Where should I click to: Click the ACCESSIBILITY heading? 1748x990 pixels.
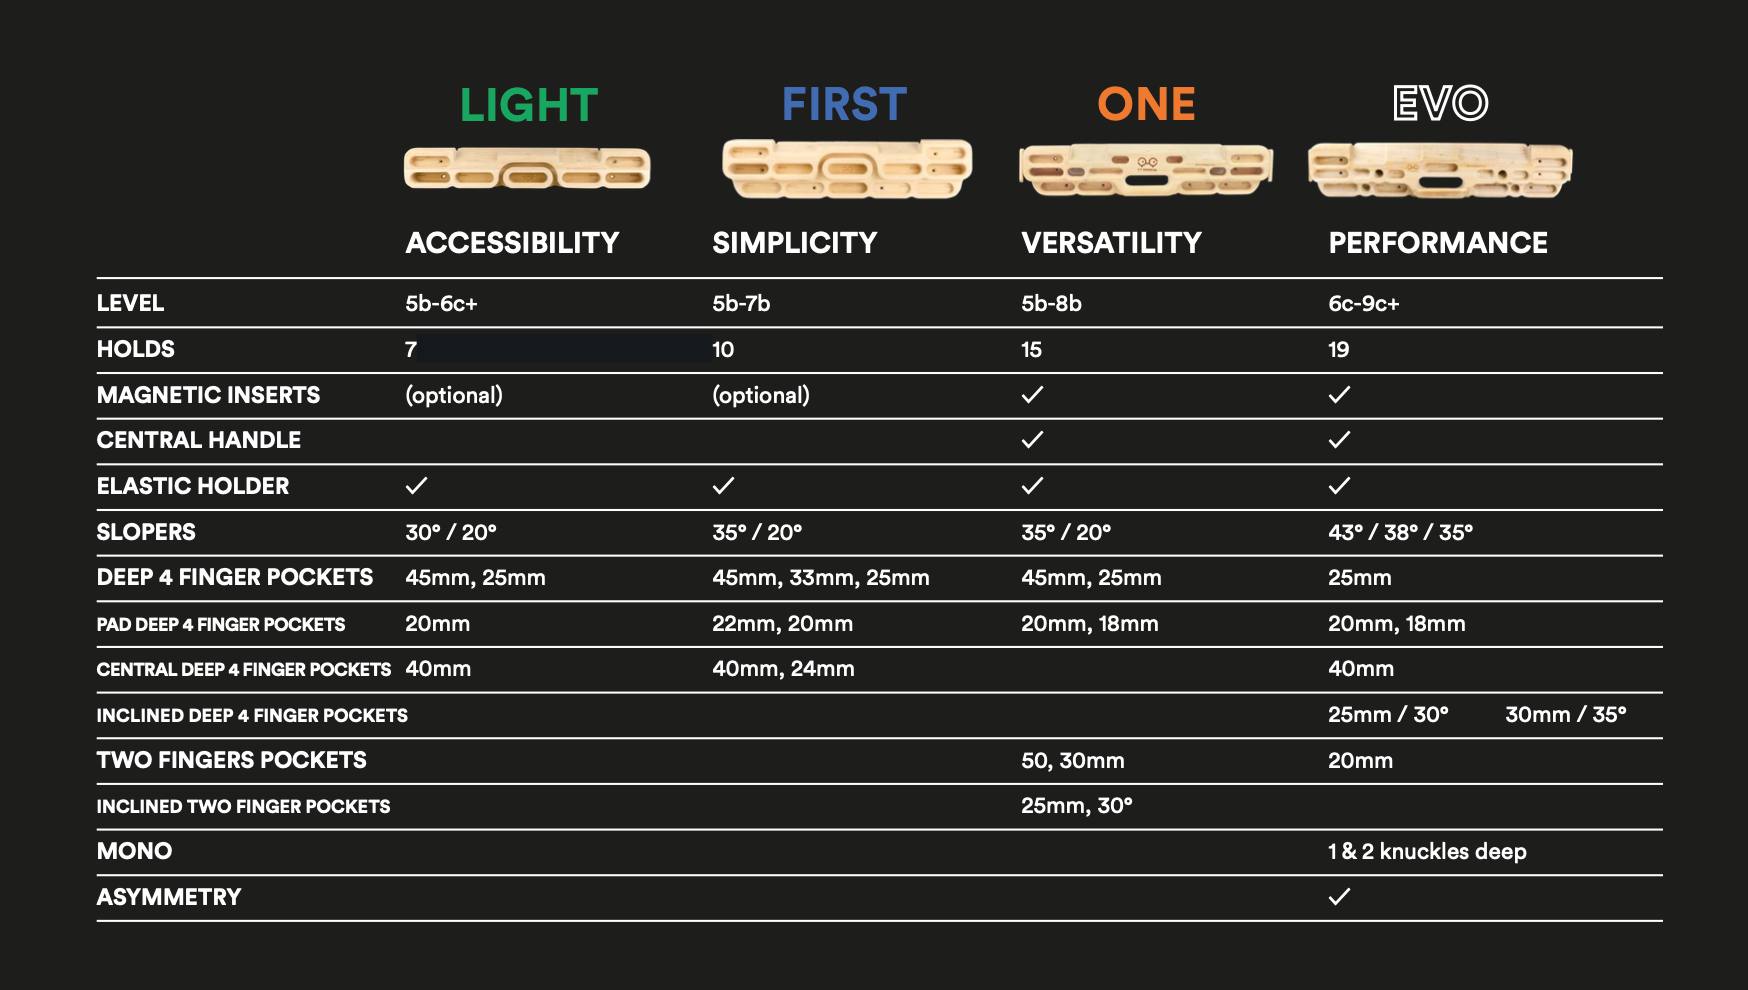(512, 243)
